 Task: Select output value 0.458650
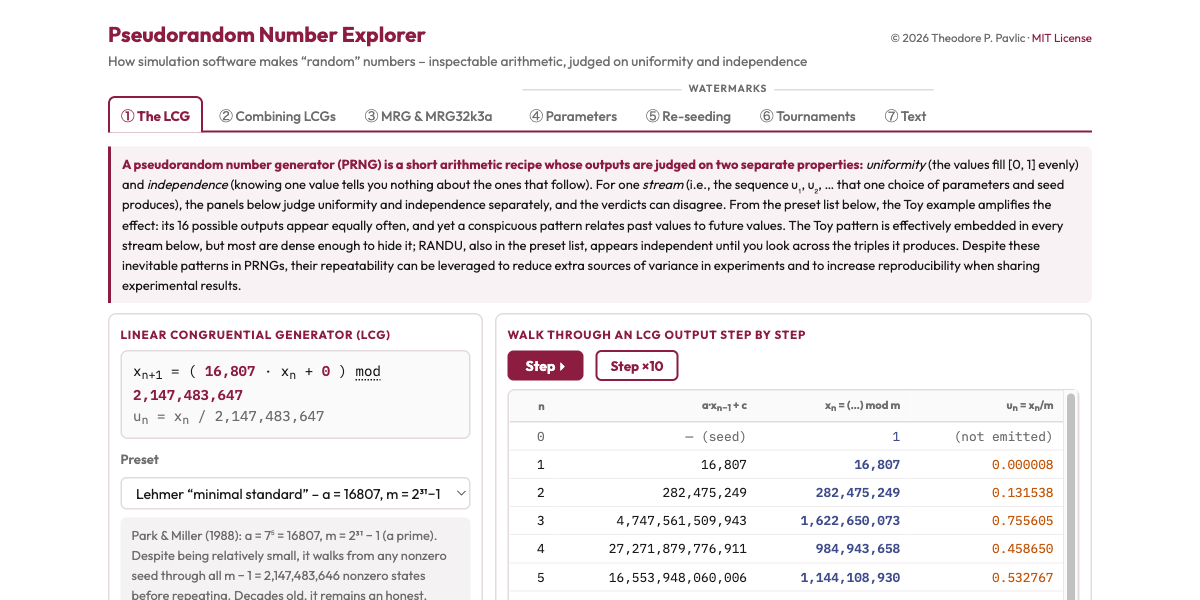coord(1022,549)
